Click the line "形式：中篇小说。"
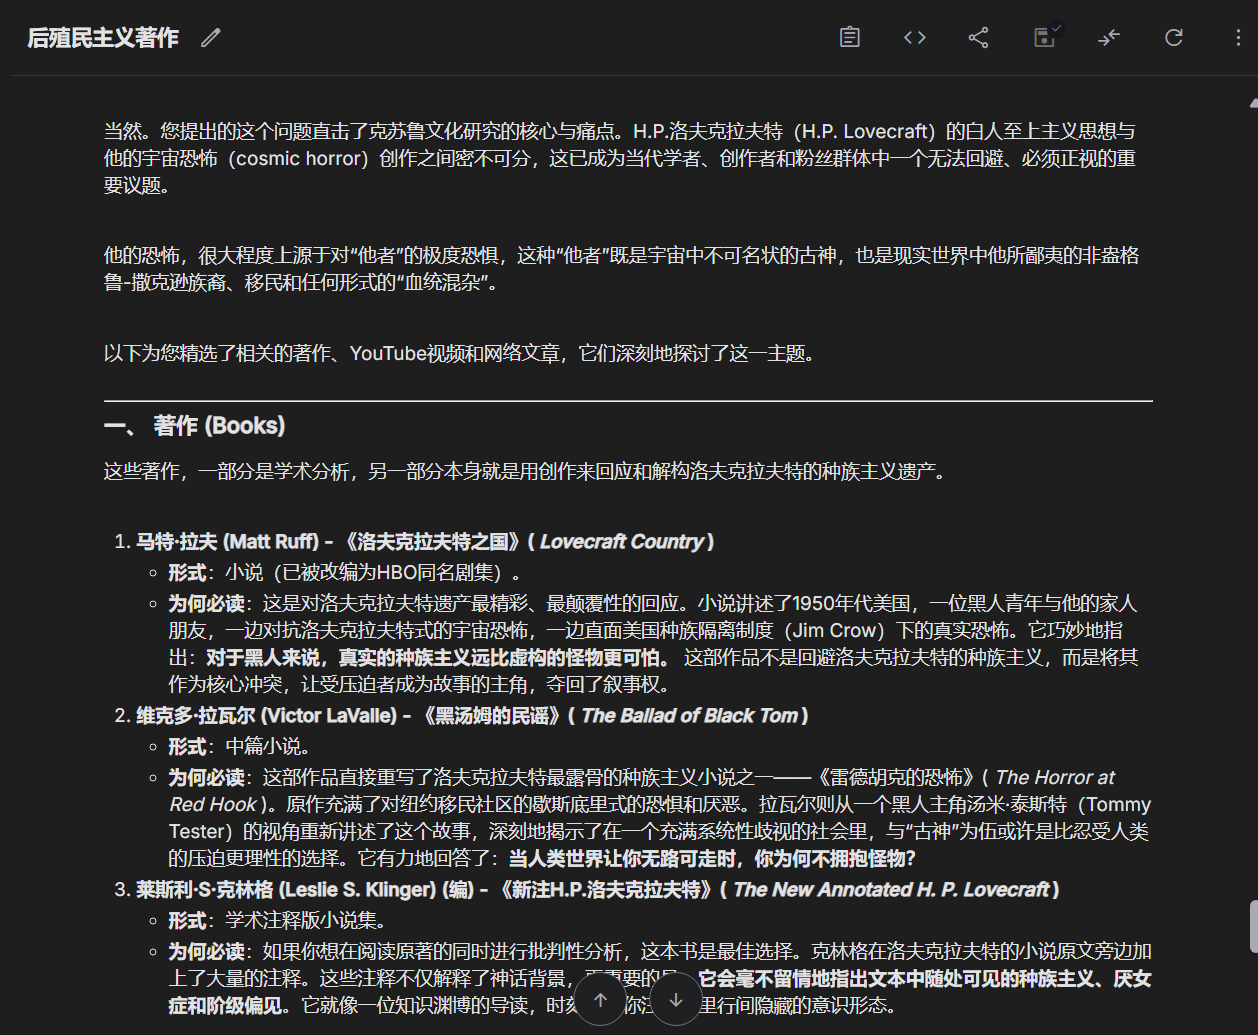 (x=240, y=747)
